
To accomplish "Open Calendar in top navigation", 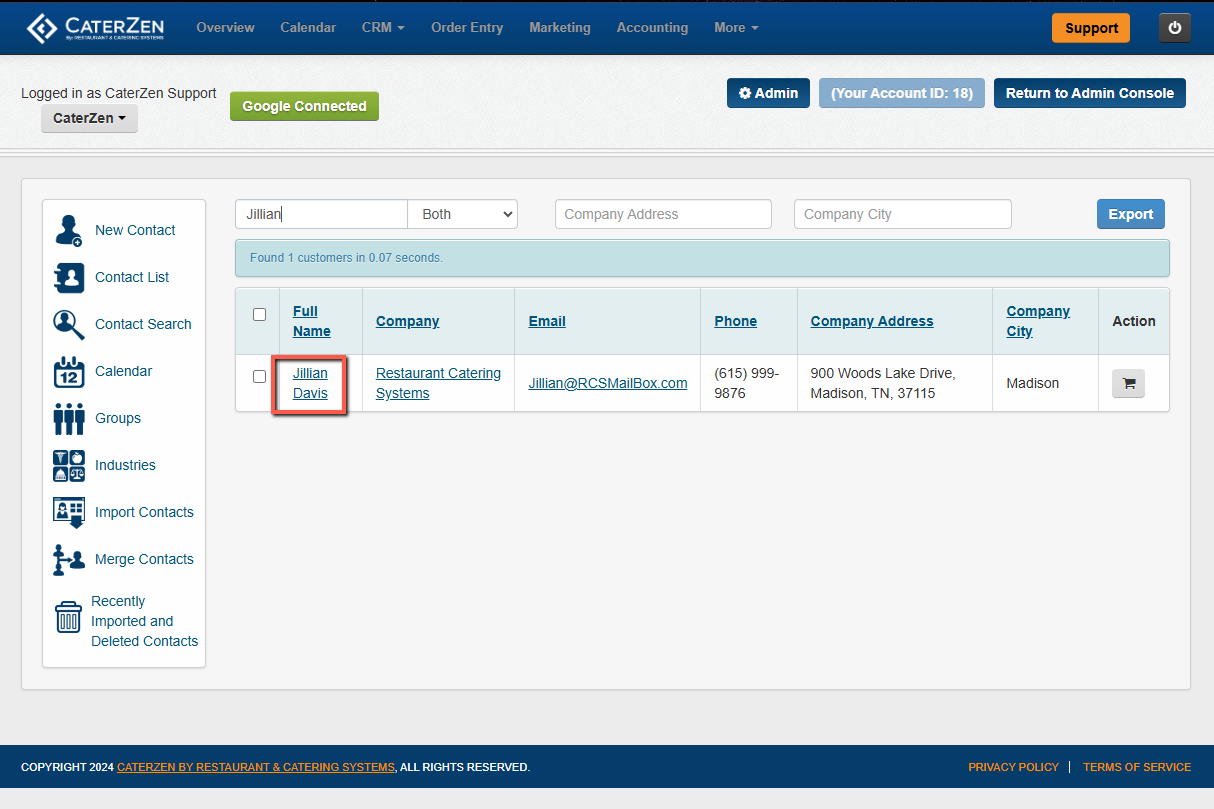I will (308, 28).
